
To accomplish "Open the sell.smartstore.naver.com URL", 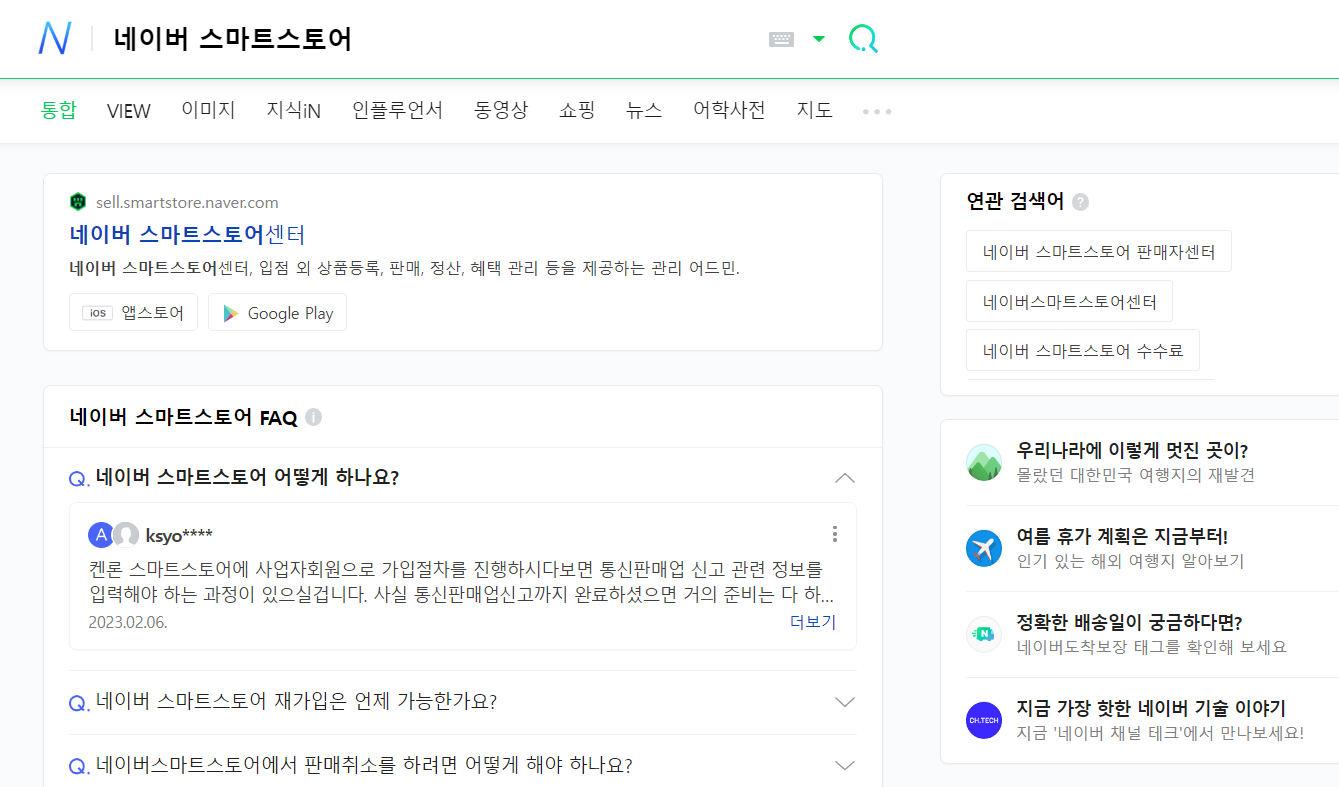I will [187, 202].
